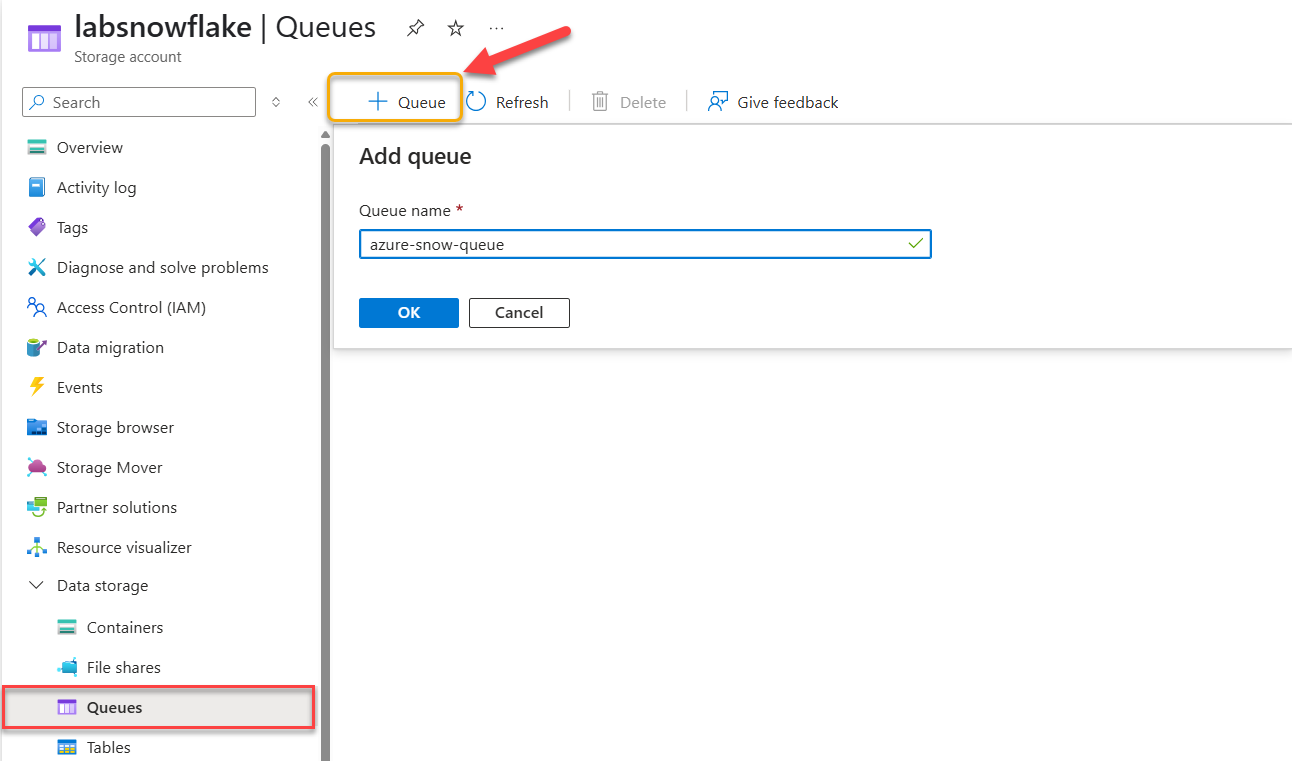The height and width of the screenshot is (761, 1292).
Task: Click the Access Control people icon
Action: coord(37,308)
